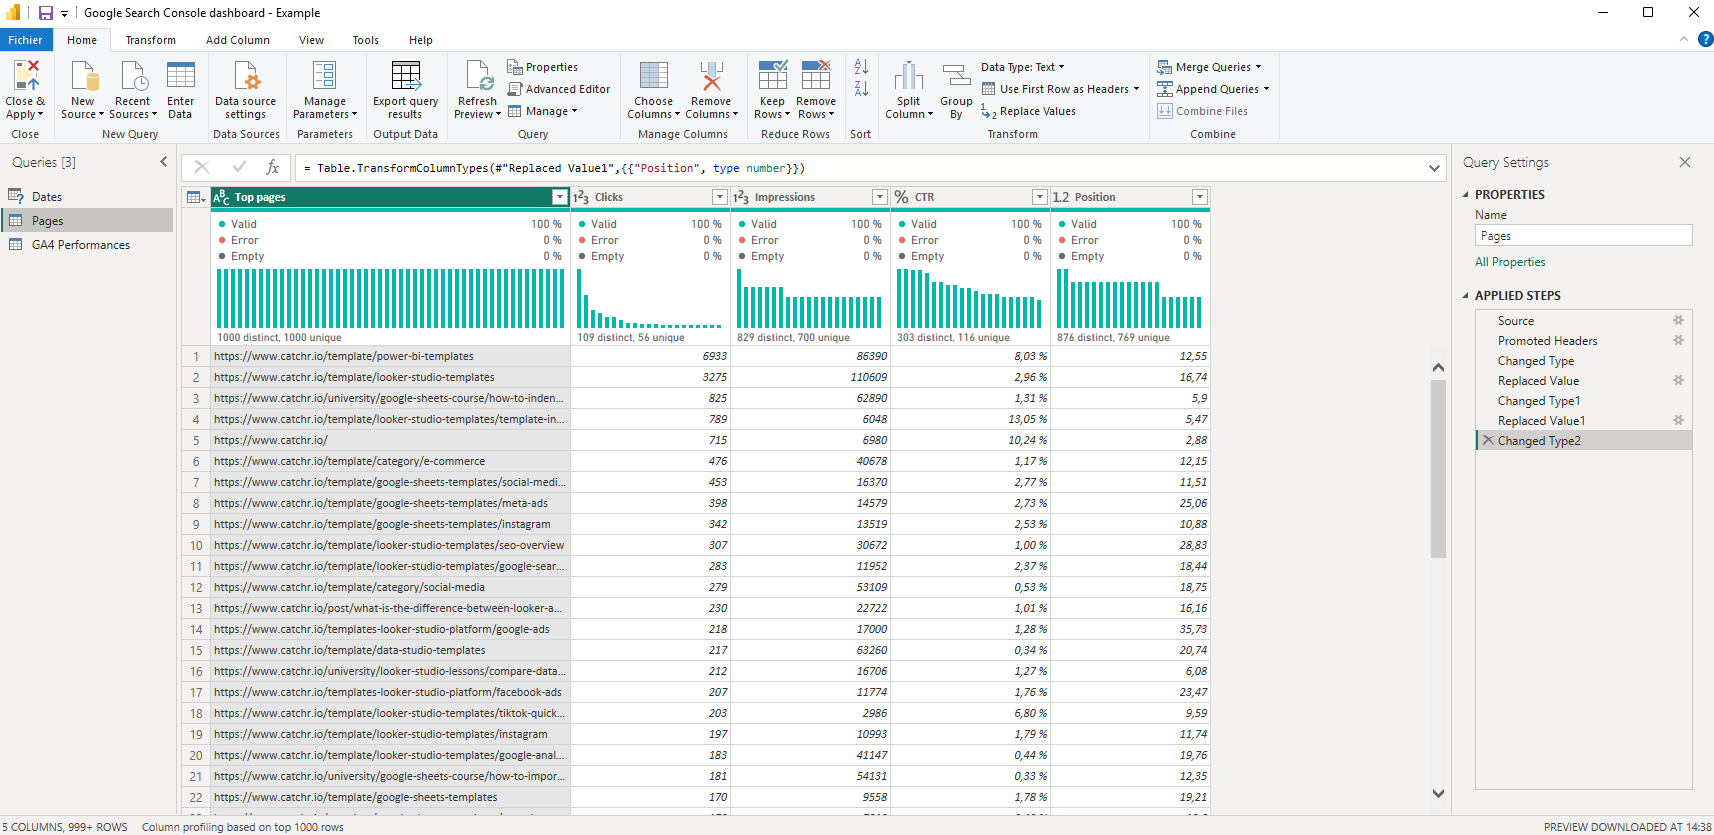This screenshot has height=835, width=1714.
Task: Sort ascending with the A-Z icon
Action: [861, 67]
